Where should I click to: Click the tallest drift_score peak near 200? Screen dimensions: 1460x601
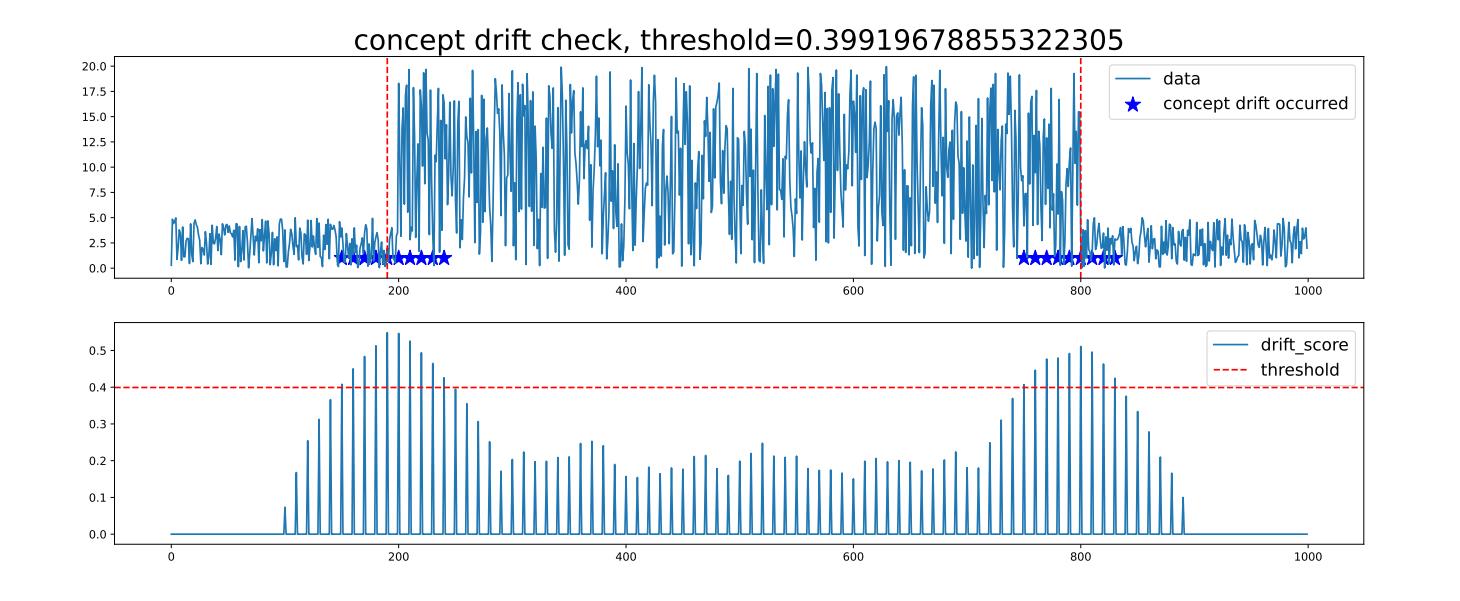click(387, 334)
